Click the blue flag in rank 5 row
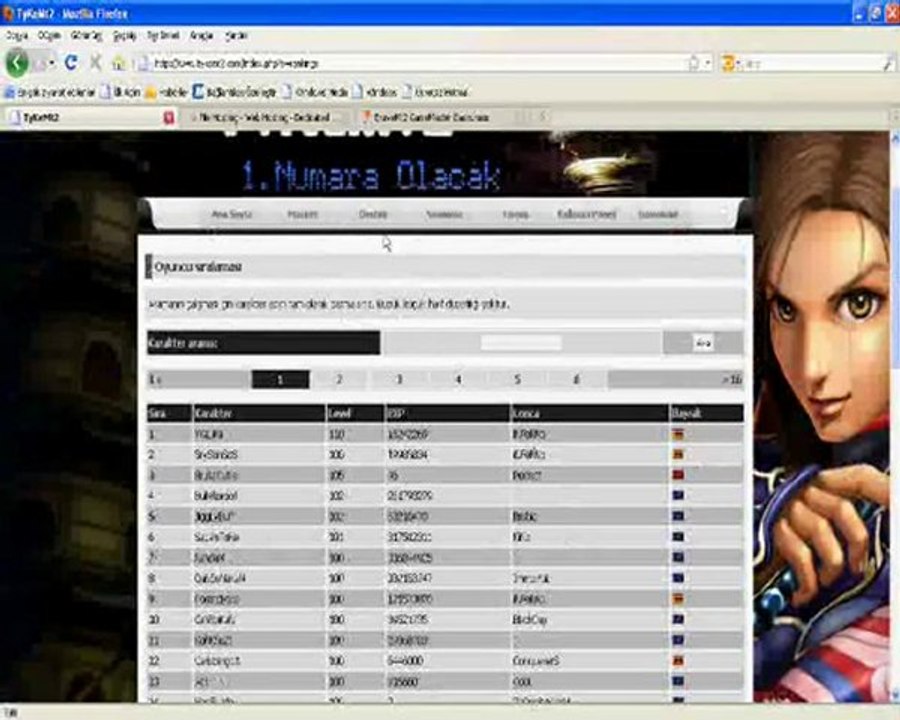 tap(678, 516)
